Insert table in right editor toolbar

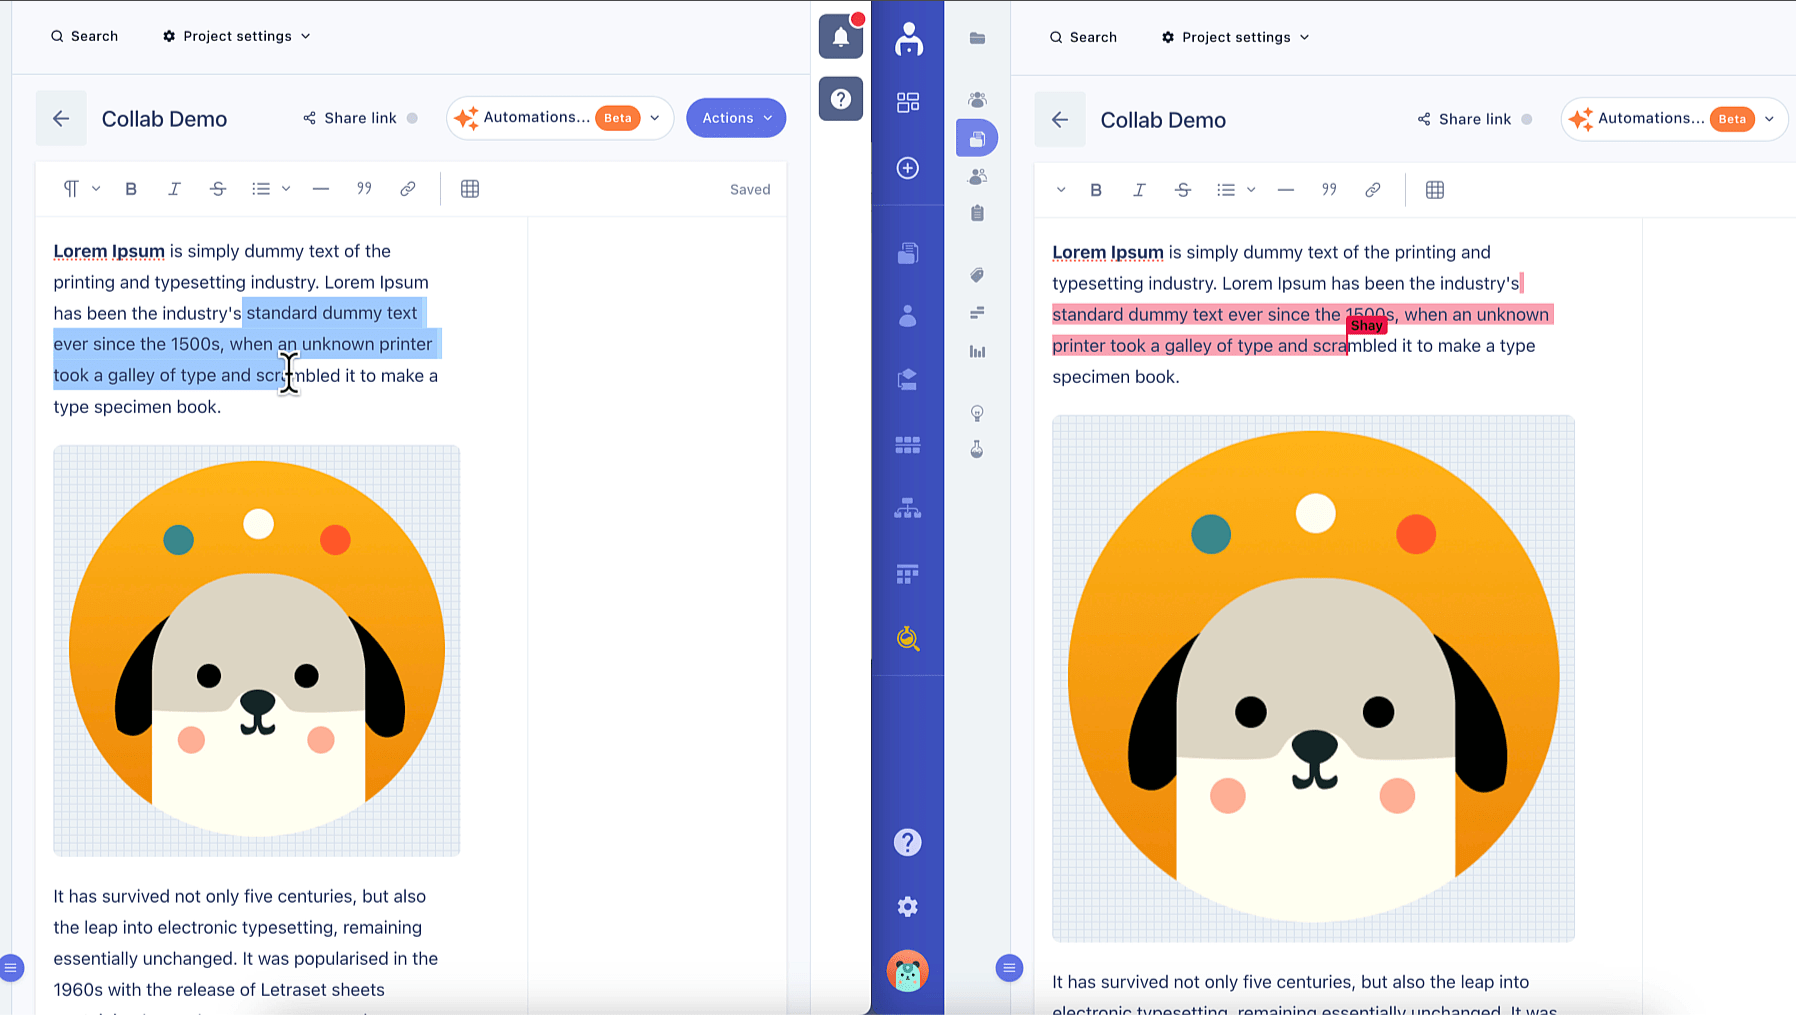click(x=1435, y=190)
